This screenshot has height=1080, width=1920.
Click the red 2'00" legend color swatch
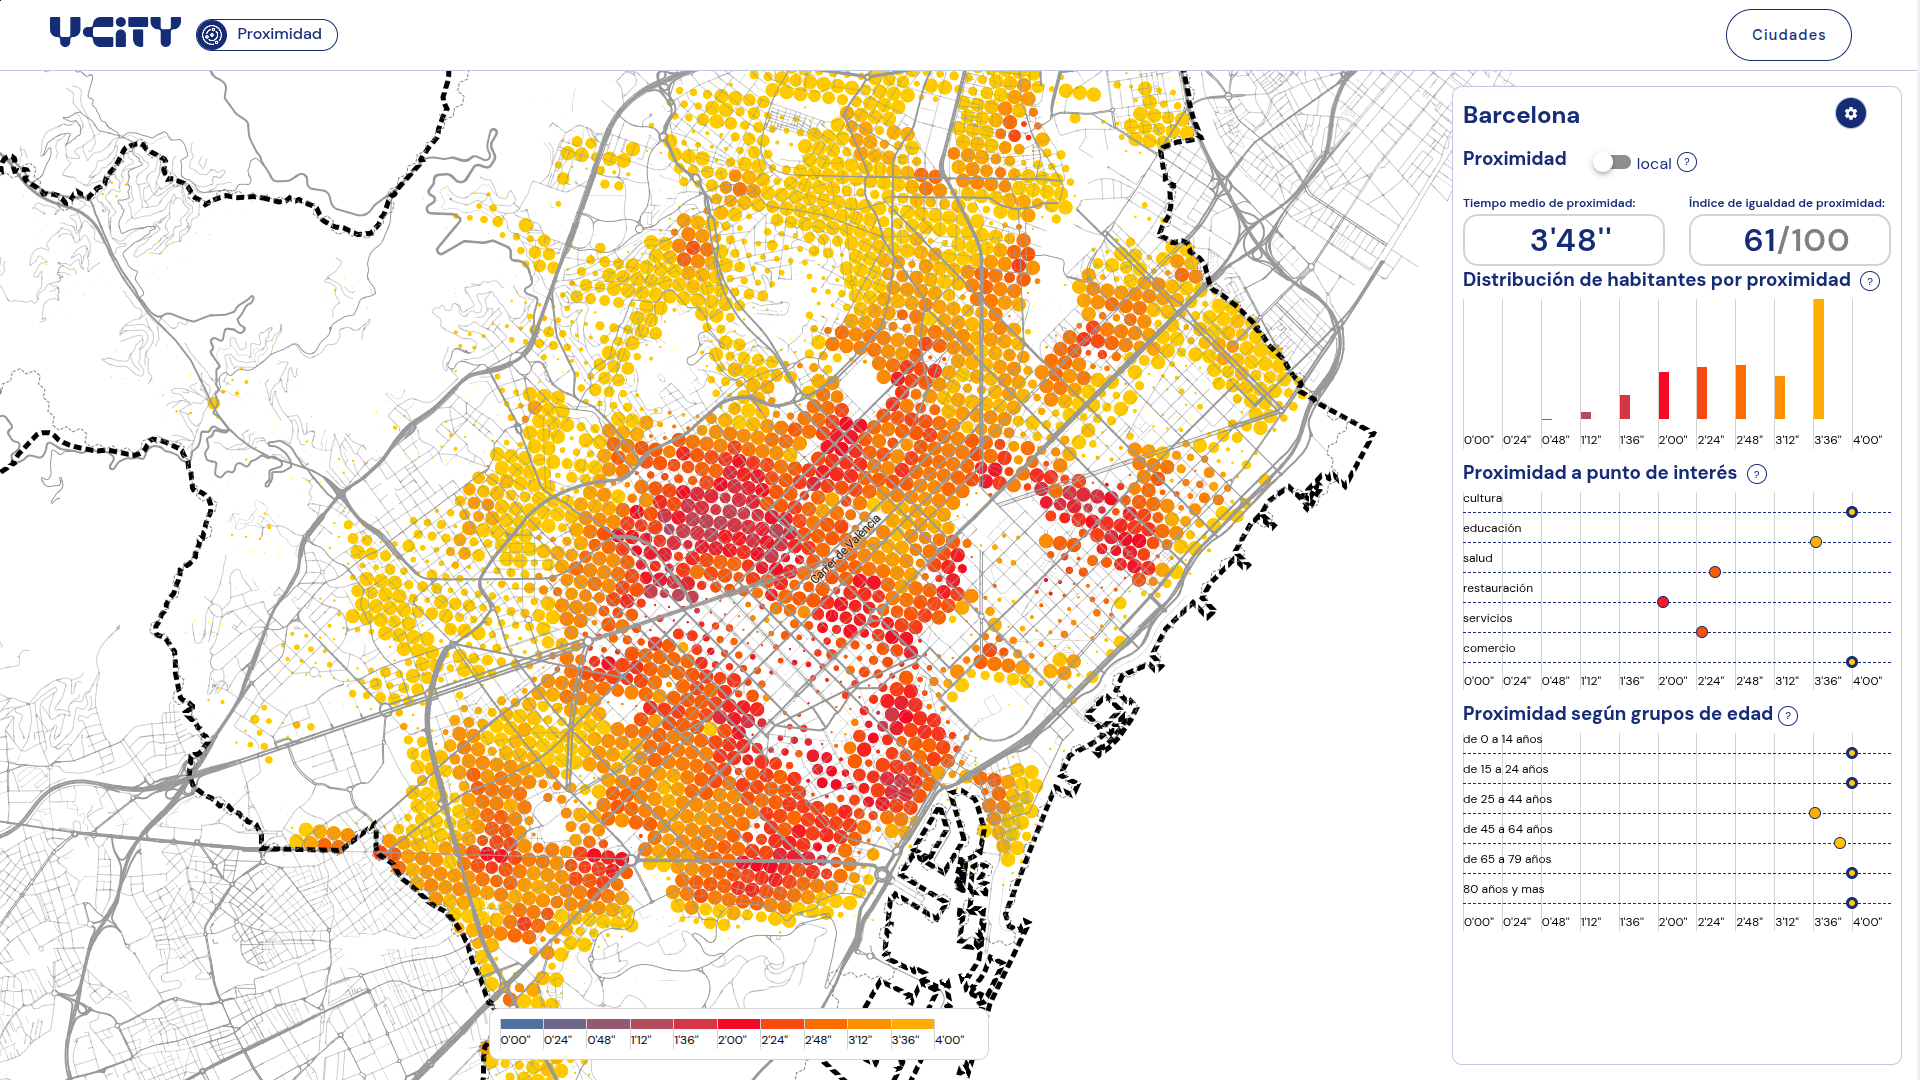click(x=738, y=1024)
